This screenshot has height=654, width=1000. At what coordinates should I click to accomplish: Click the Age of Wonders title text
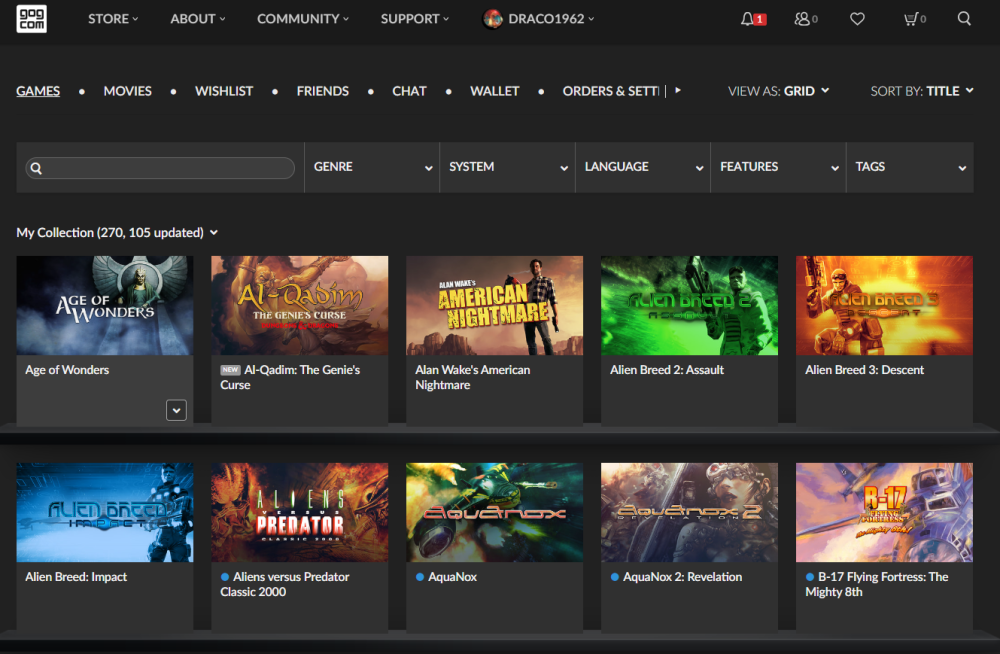pos(67,370)
